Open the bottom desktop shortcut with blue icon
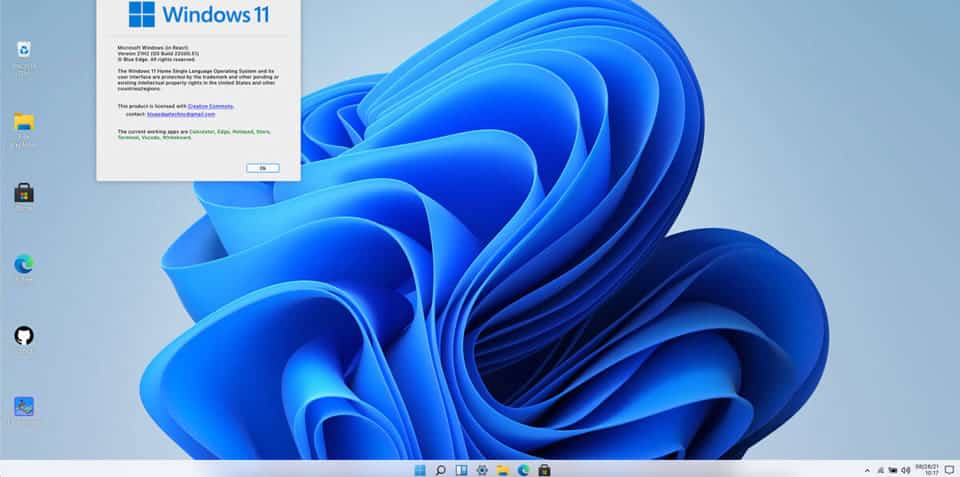Image resolution: width=960 pixels, height=477 pixels. [24, 406]
